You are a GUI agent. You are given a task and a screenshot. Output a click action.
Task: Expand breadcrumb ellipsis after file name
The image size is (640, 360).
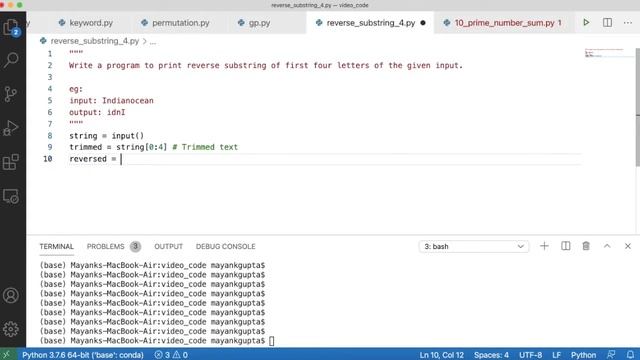[153, 41]
